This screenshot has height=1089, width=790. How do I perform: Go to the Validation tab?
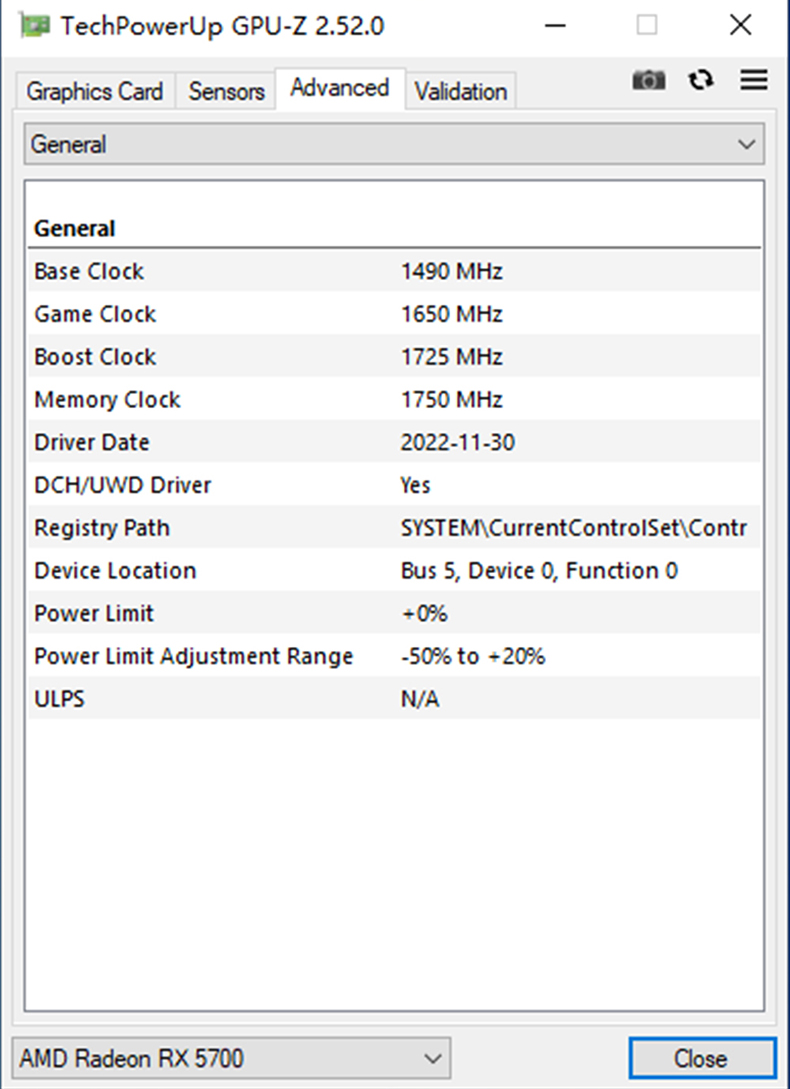coord(461,92)
